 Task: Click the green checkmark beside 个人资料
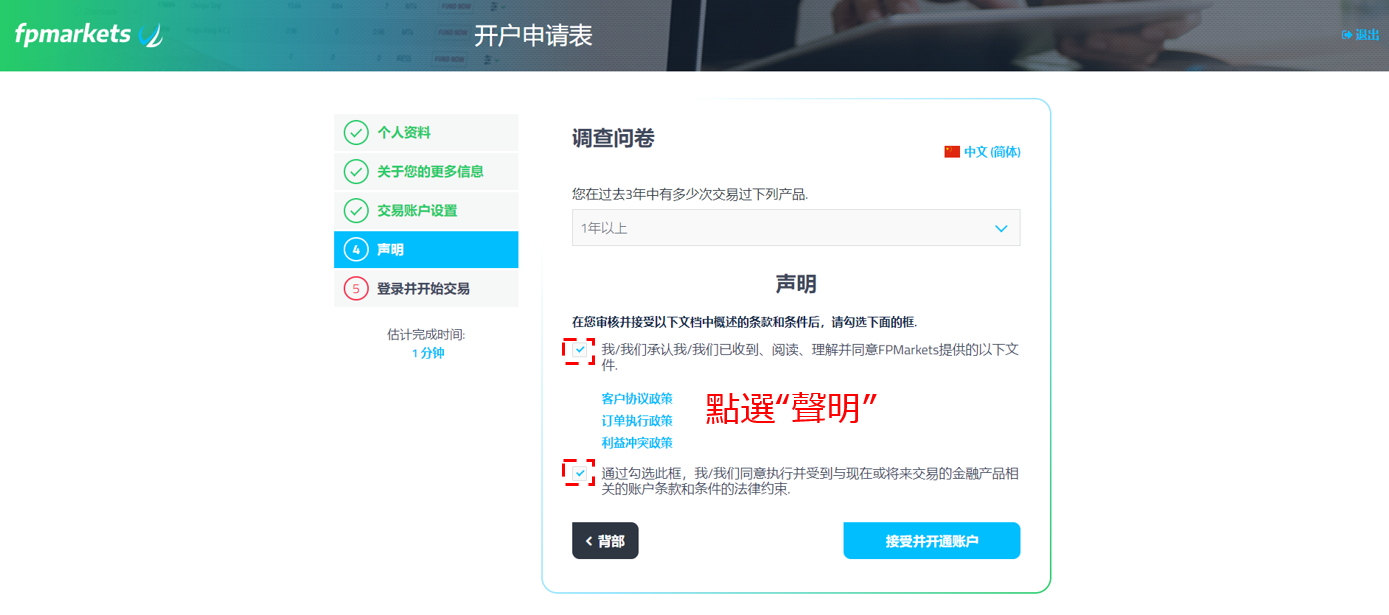point(356,132)
